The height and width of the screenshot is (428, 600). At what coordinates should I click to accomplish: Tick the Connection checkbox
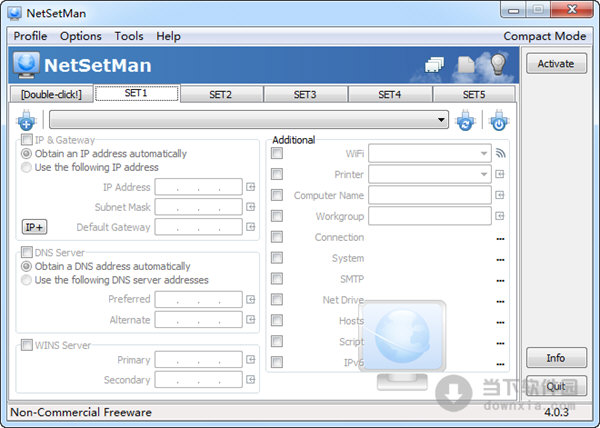coord(277,237)
